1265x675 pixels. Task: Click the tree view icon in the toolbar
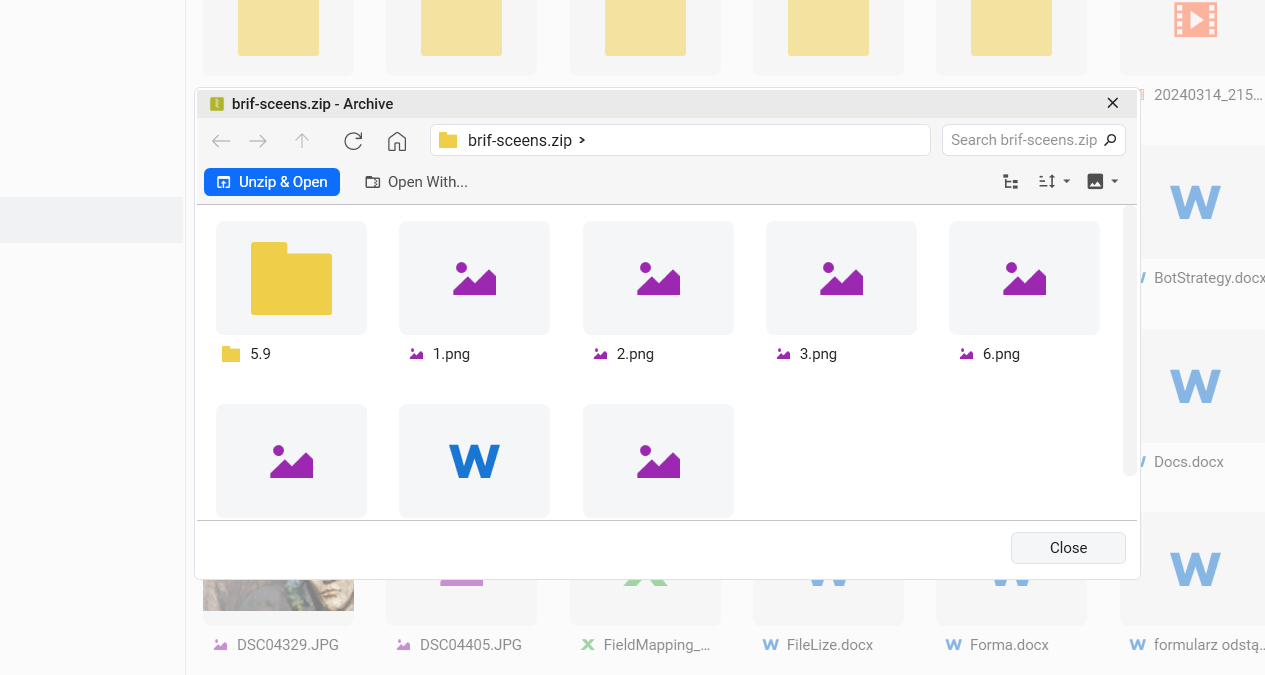click(x=1010, y=182)
